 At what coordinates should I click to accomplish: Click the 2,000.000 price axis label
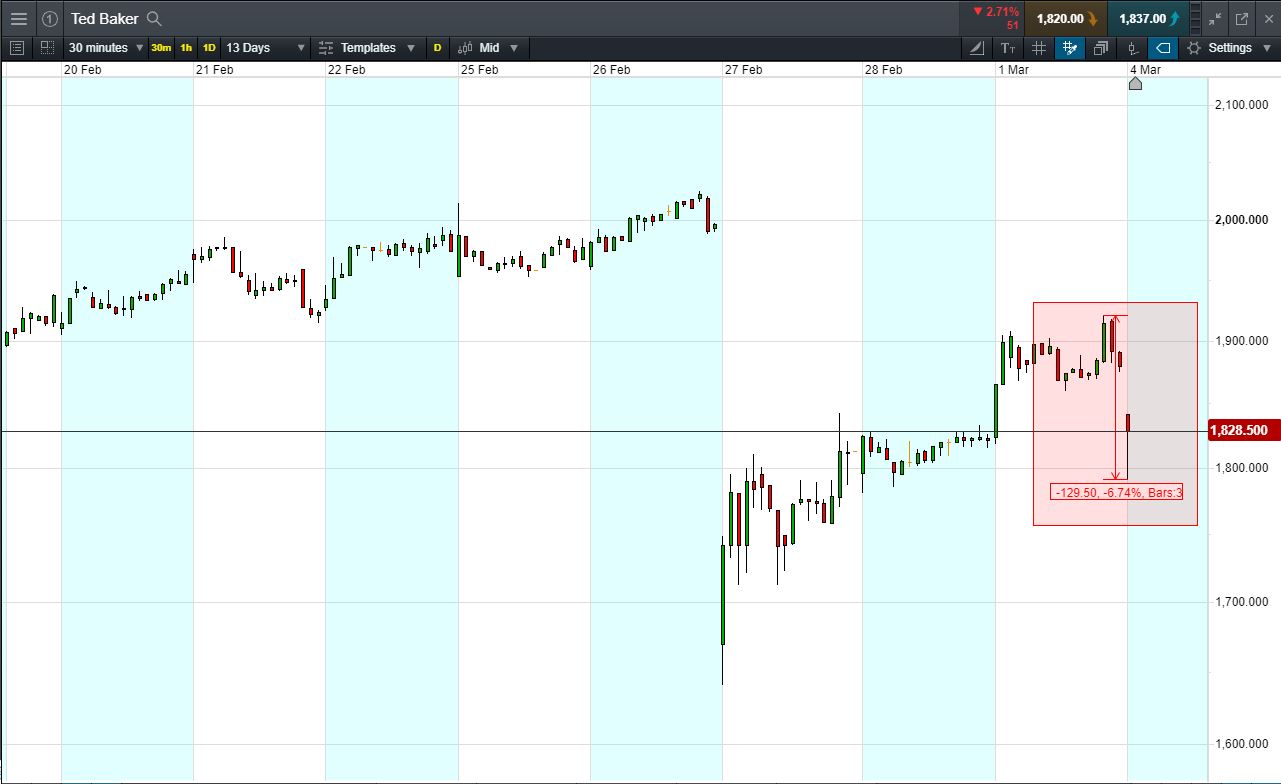pyautogui.click(x=1241, y=220)
